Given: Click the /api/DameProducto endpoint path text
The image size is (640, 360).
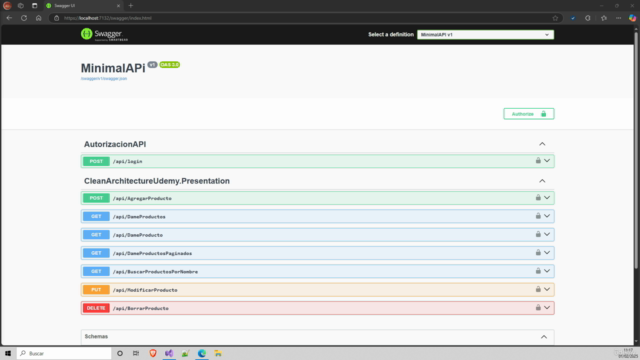Looking at the screenshot, I should (138, 235).
